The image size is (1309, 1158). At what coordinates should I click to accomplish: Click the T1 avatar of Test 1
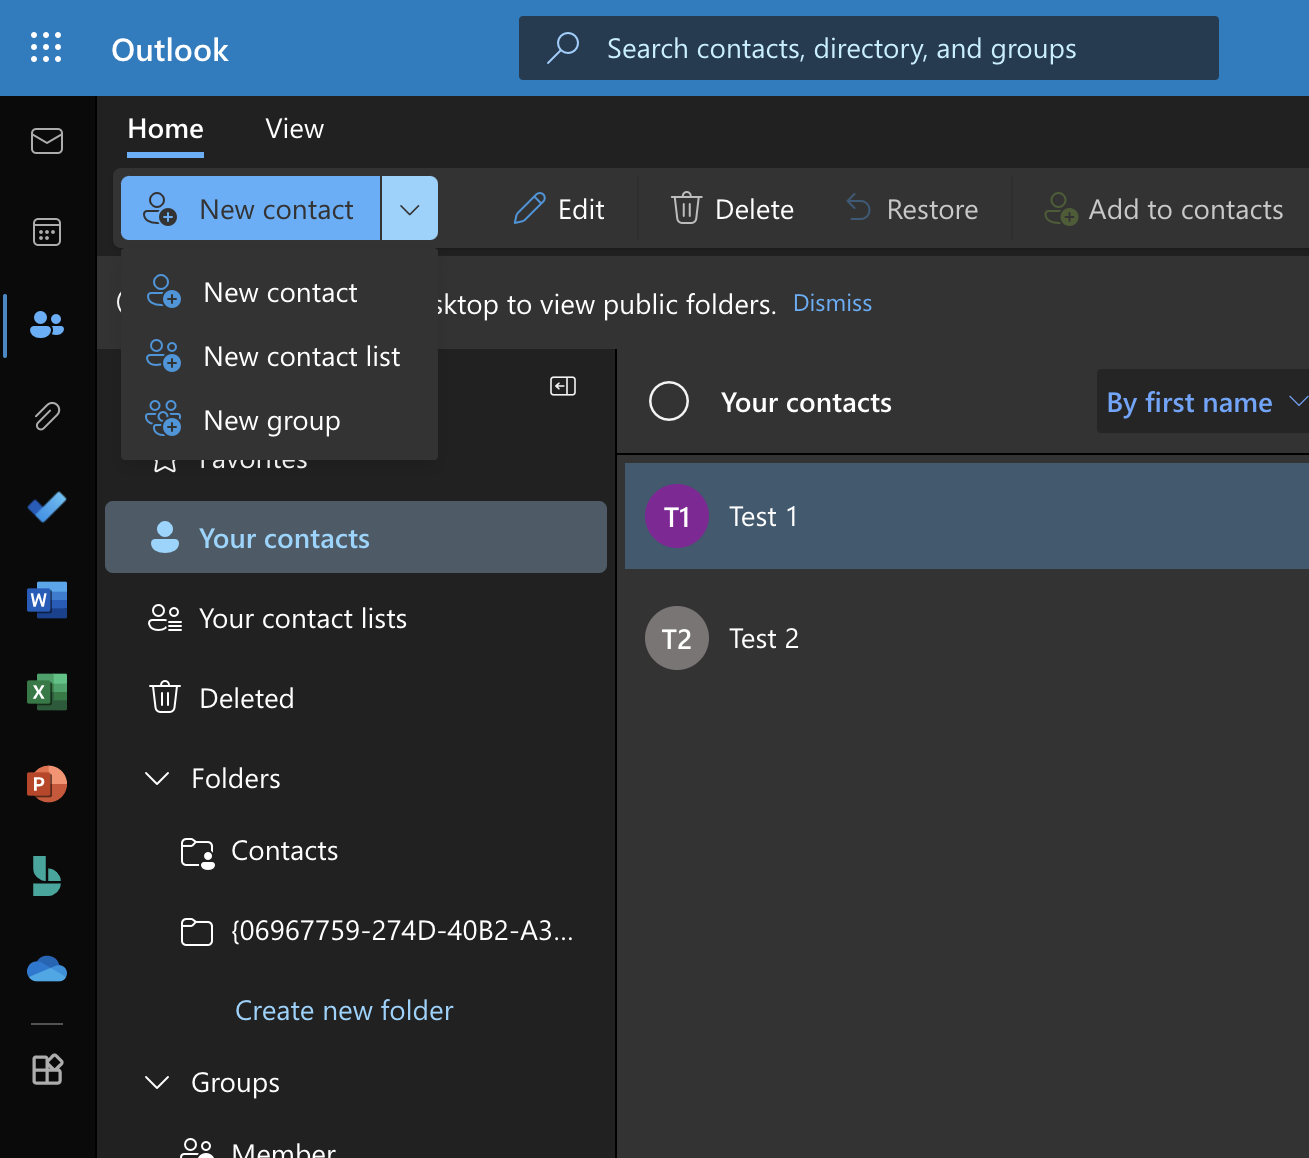(677, 516)
